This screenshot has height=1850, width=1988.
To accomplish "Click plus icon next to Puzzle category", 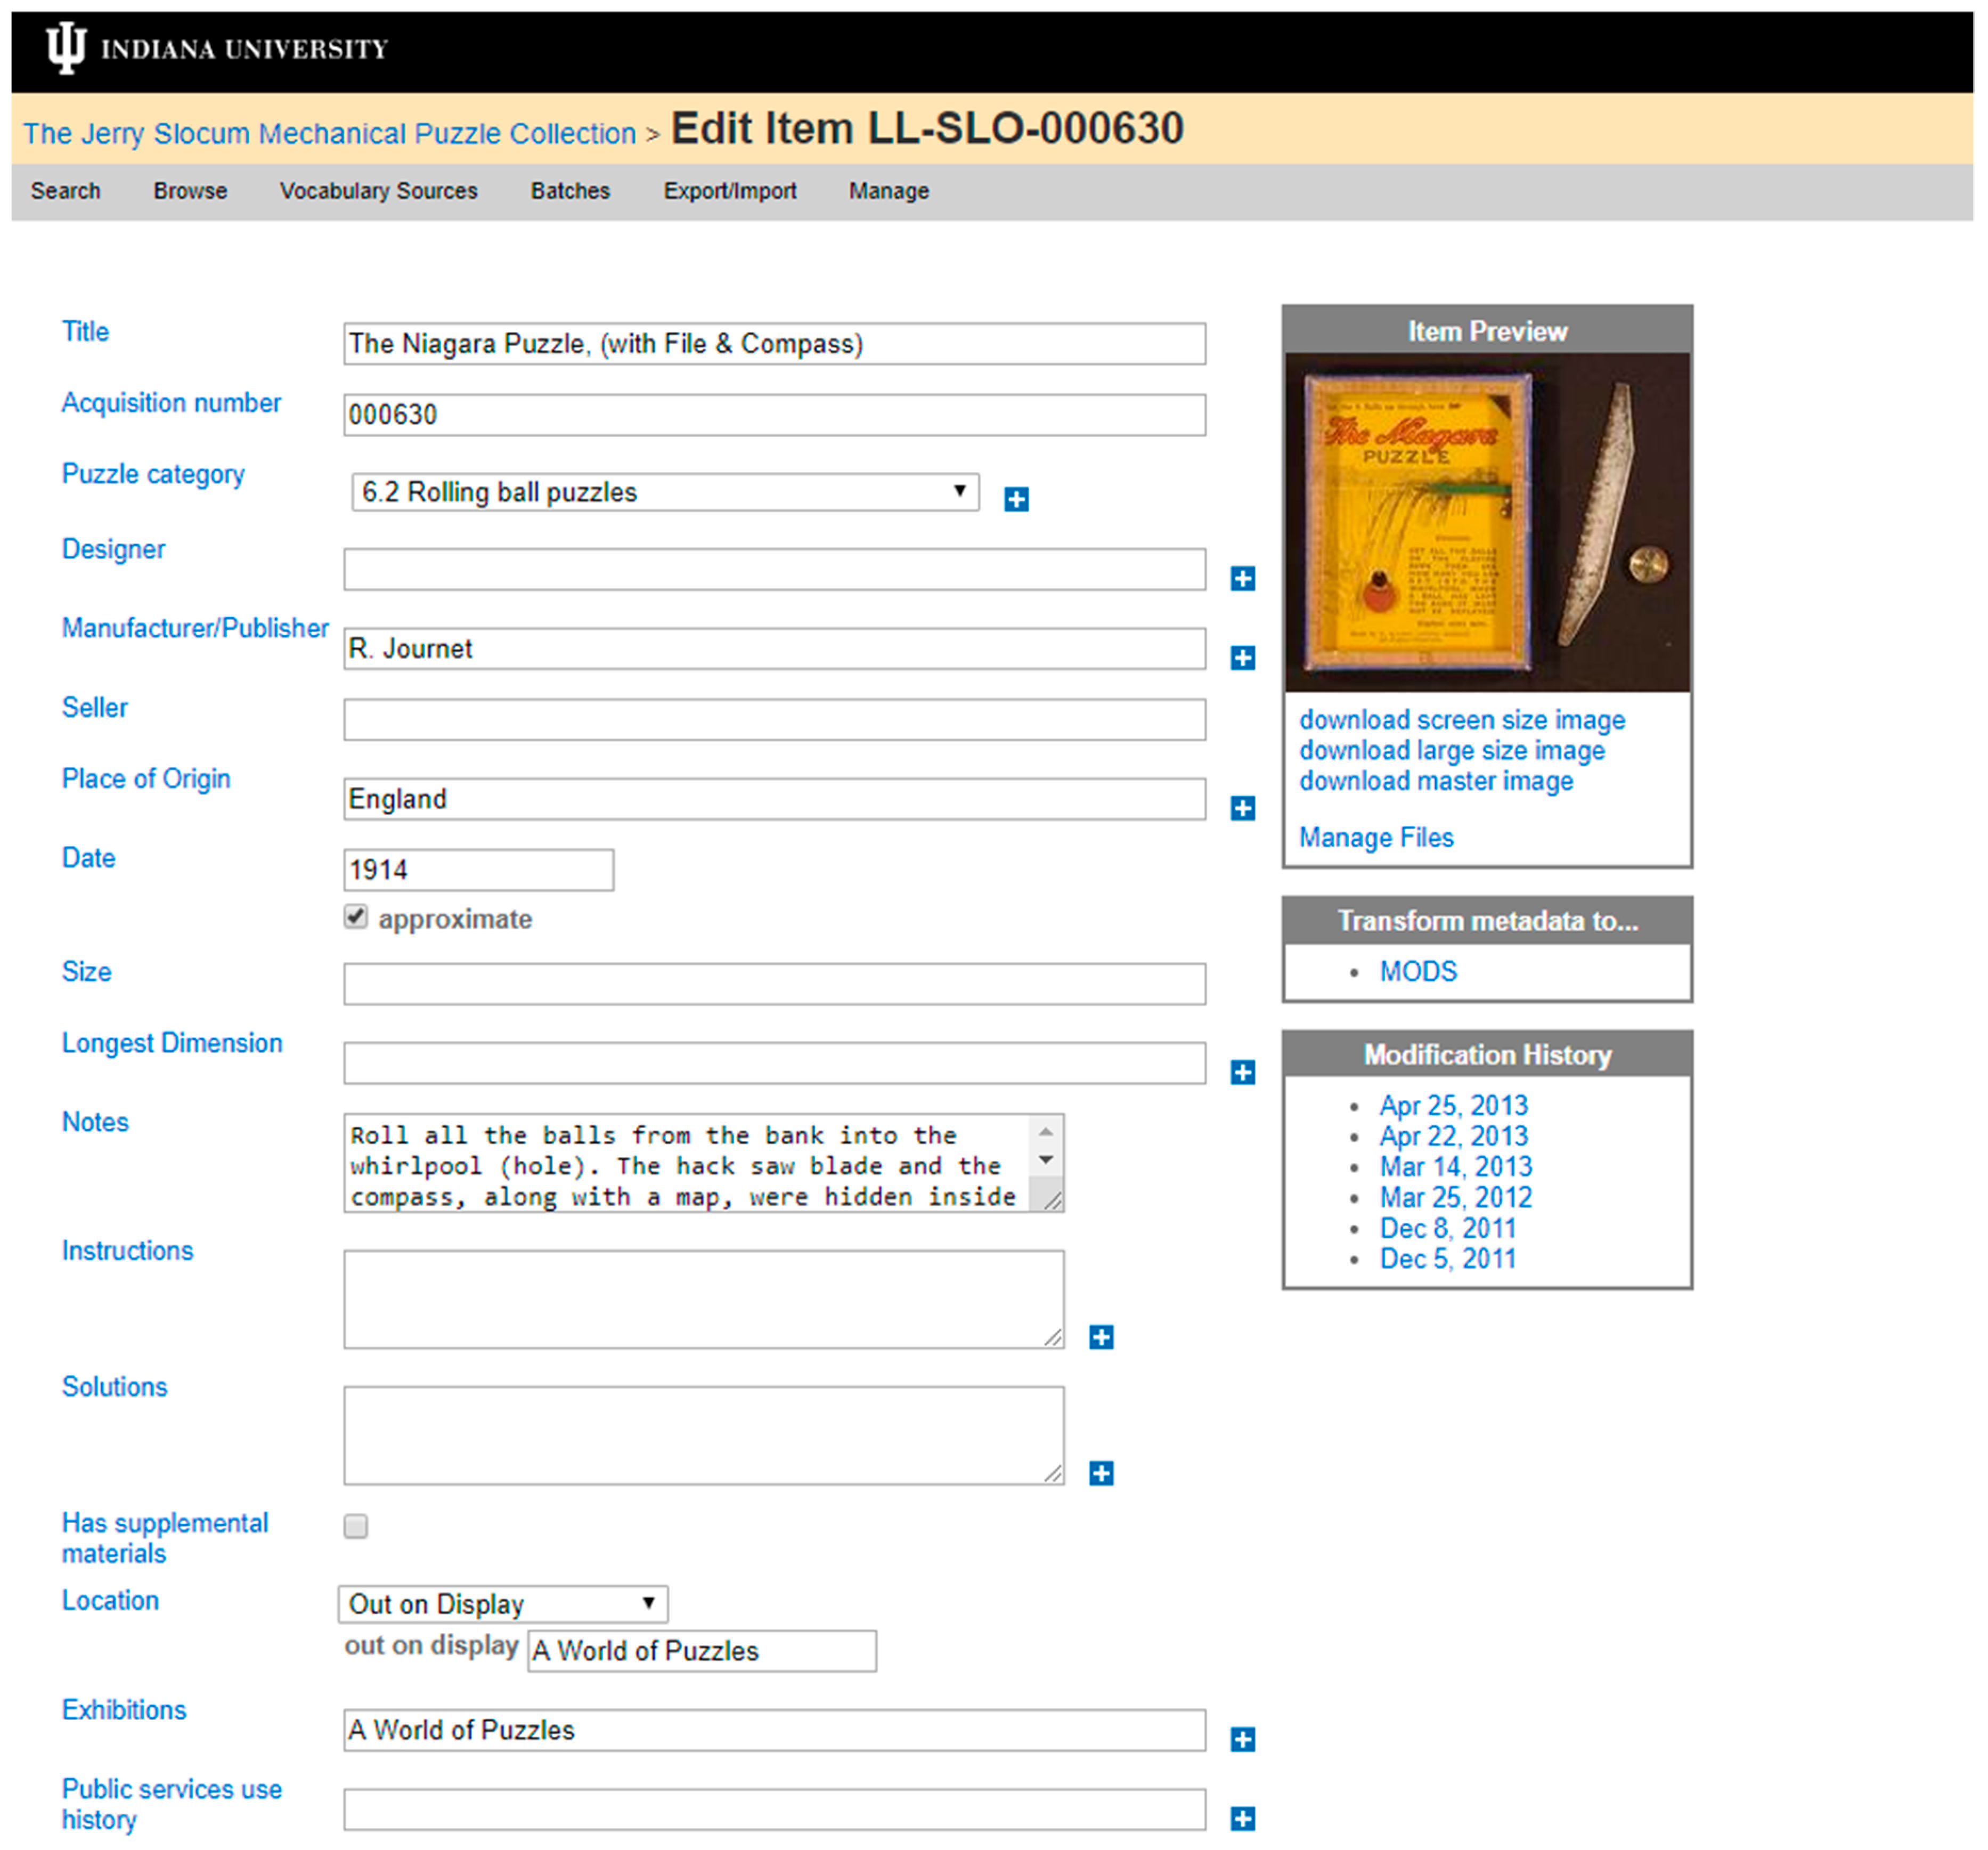I will pos(1016,499).
